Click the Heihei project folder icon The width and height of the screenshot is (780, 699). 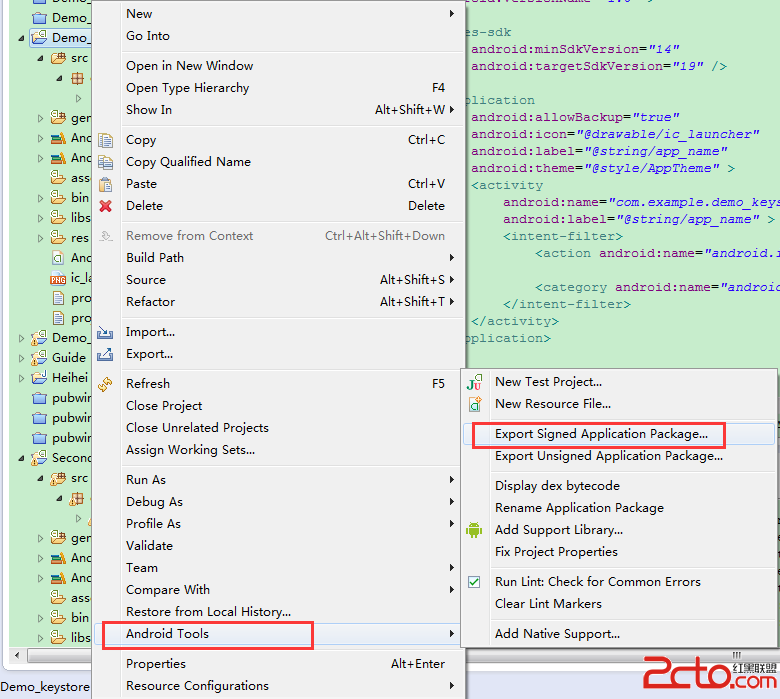pos(39,378)
